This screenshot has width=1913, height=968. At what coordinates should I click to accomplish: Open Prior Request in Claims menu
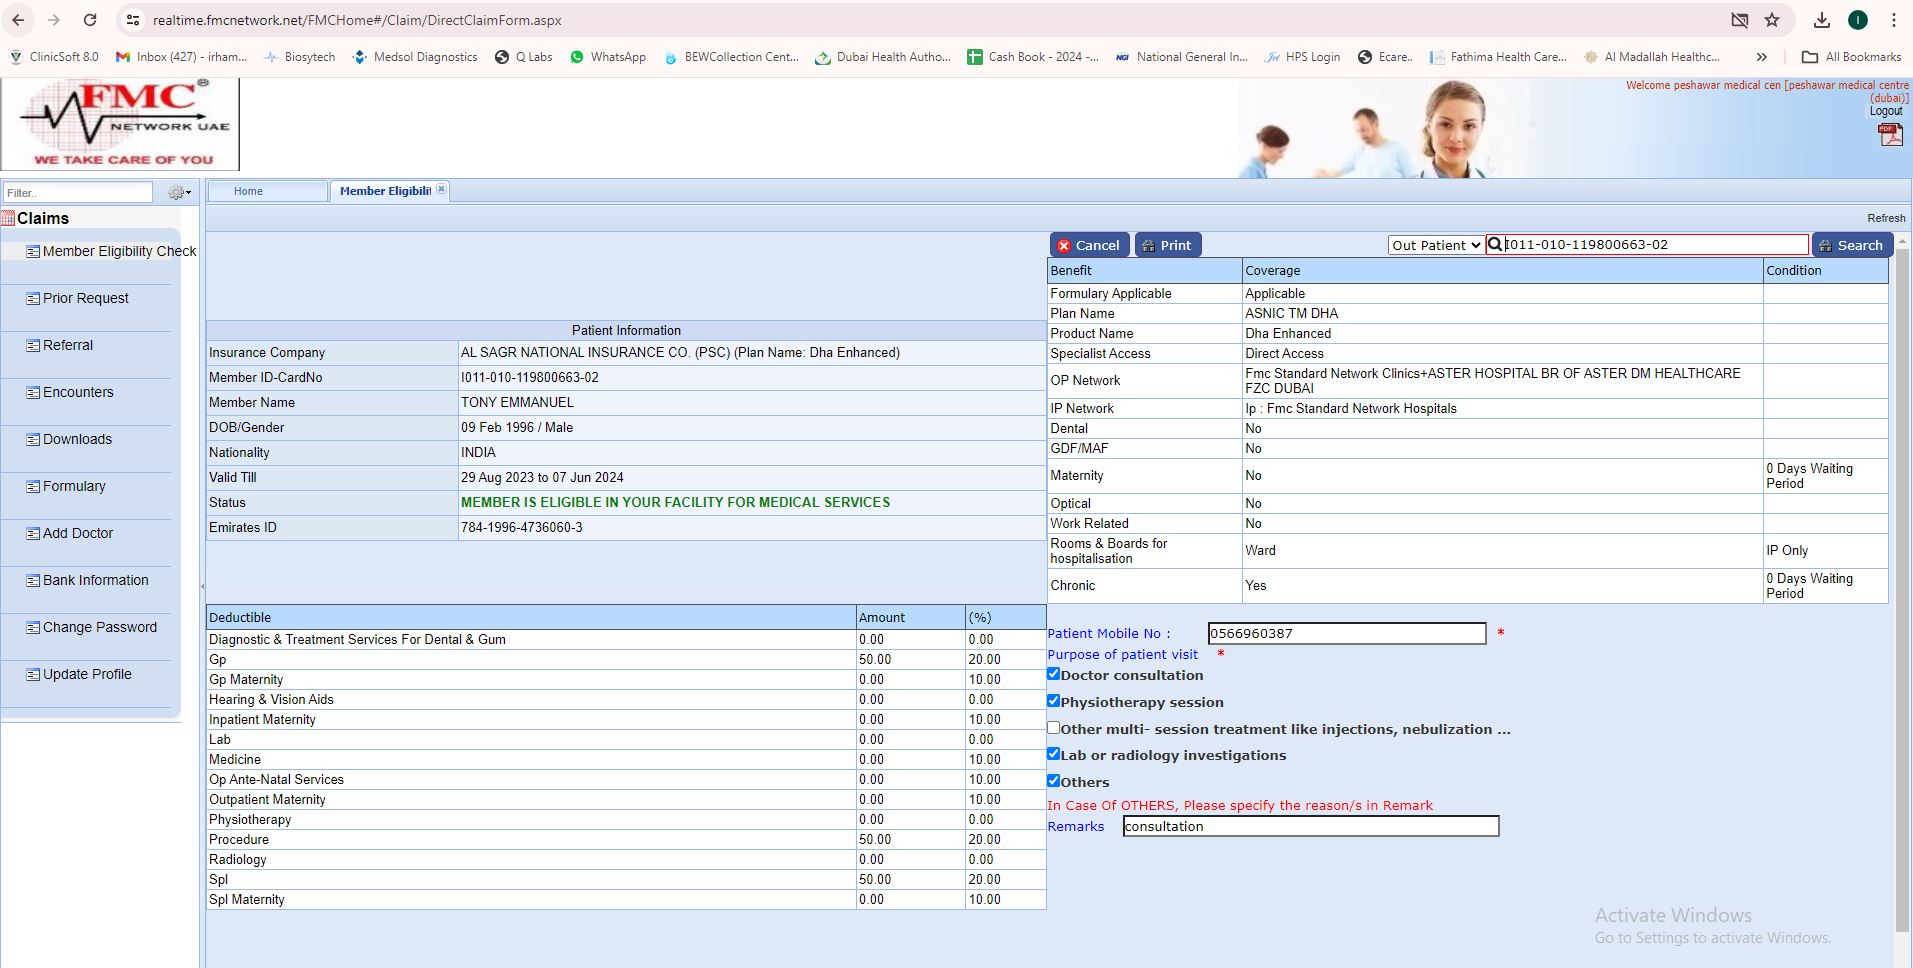click(x=85, y=298)
